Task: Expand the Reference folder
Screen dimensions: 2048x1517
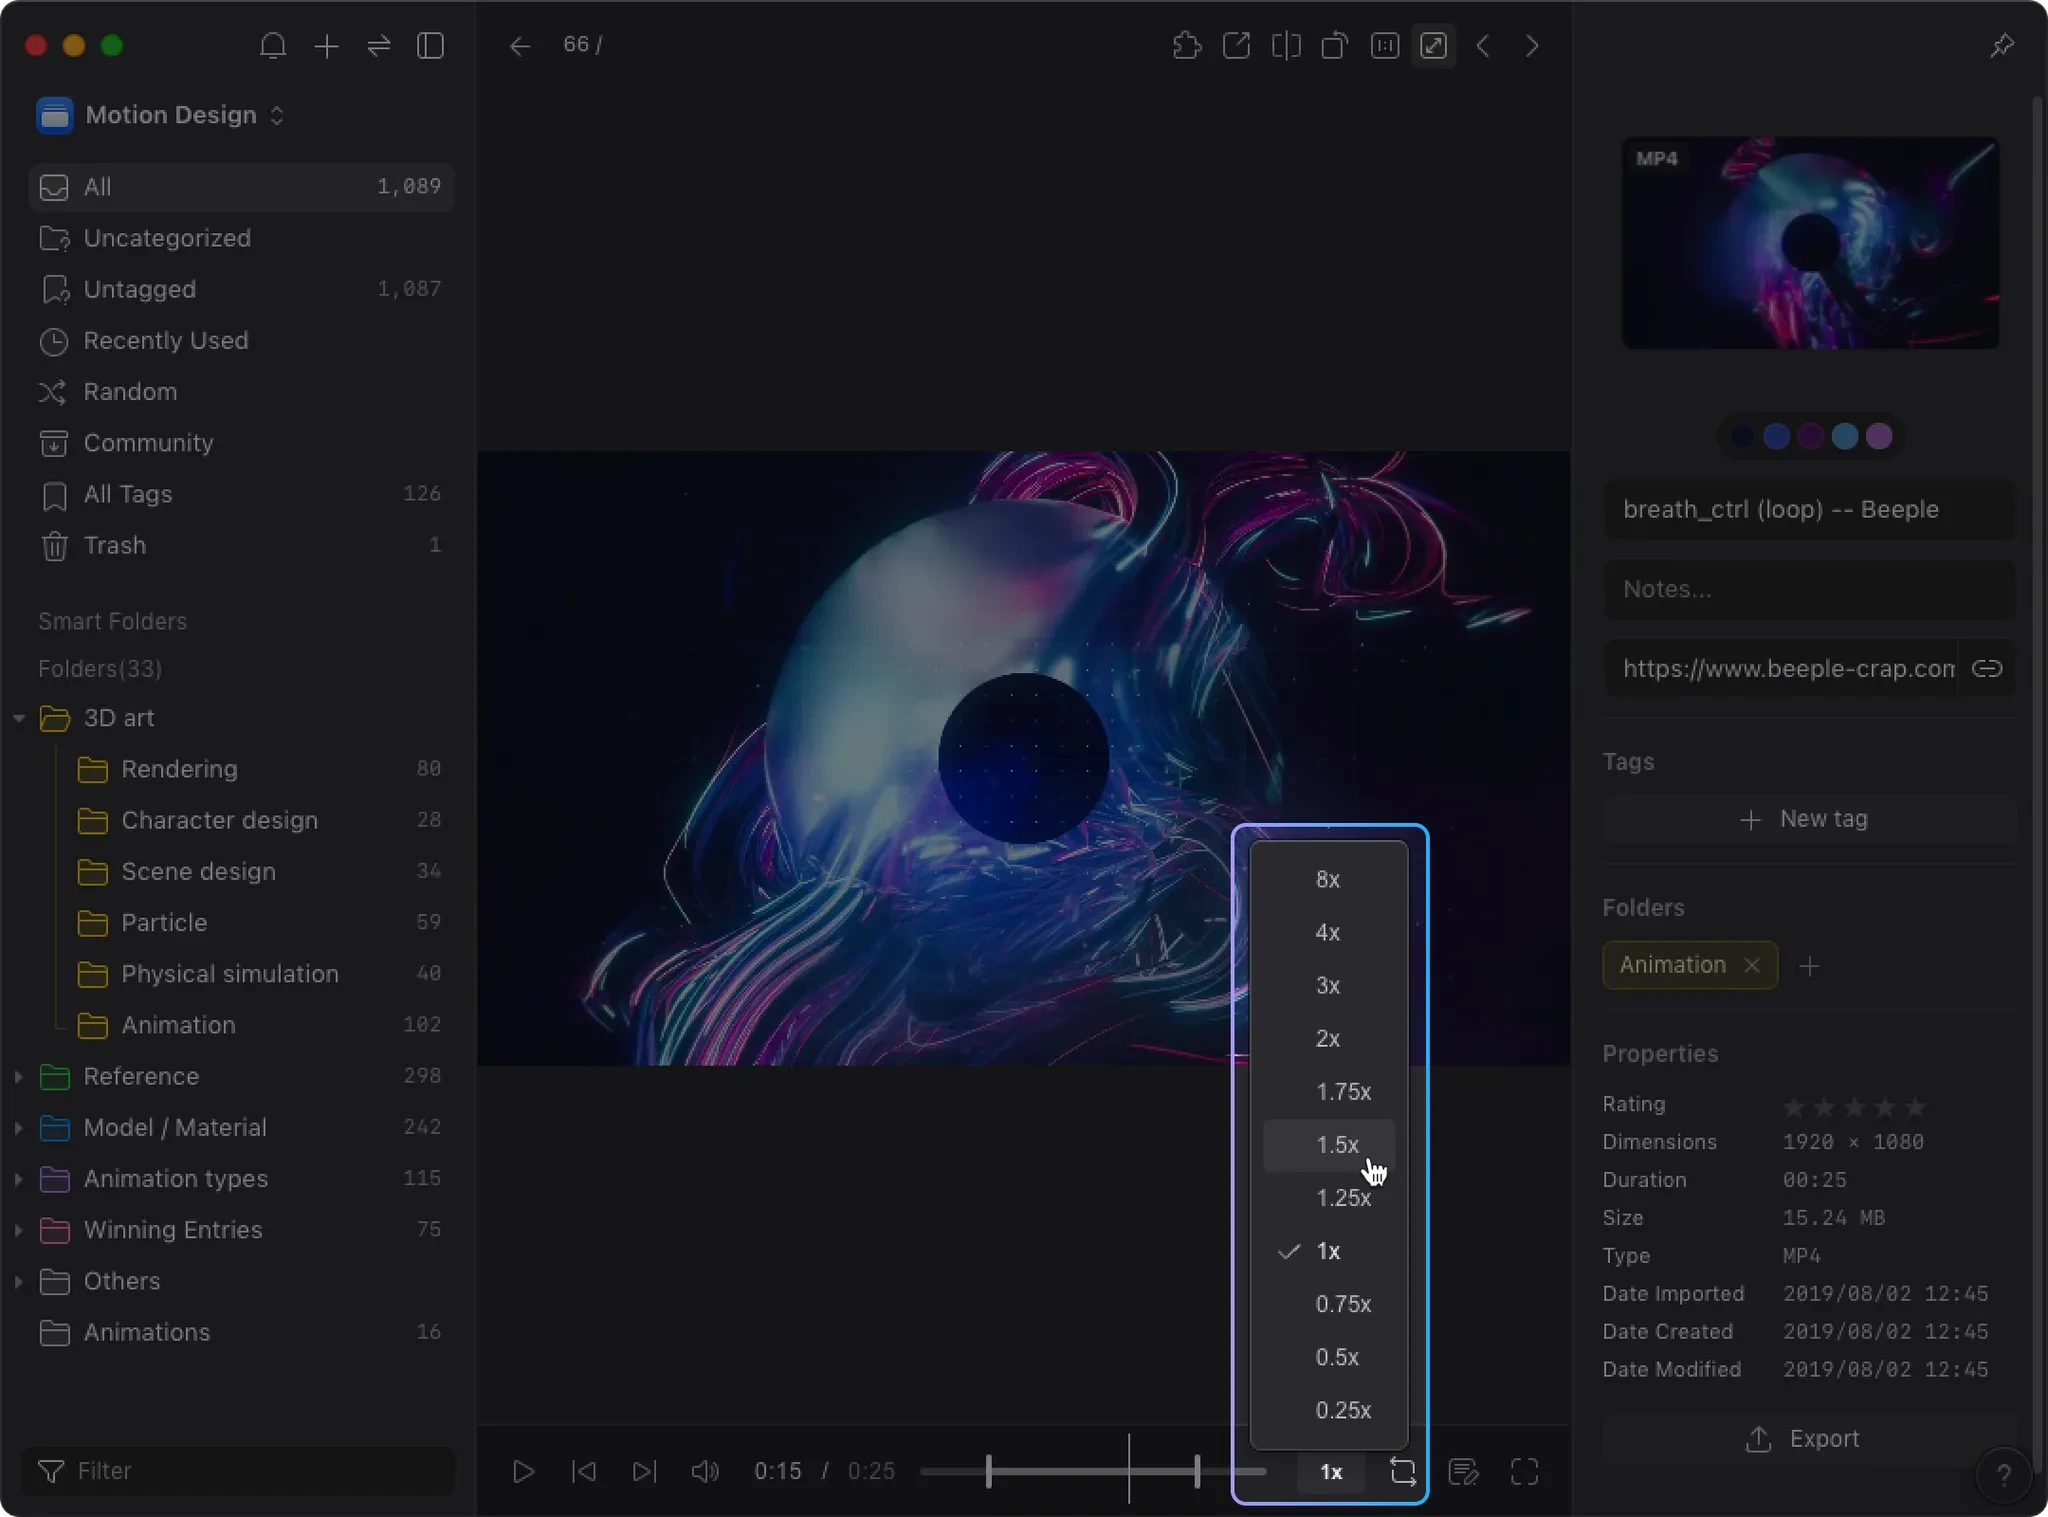Action: pyautogui.click(x=19, y=1076)
